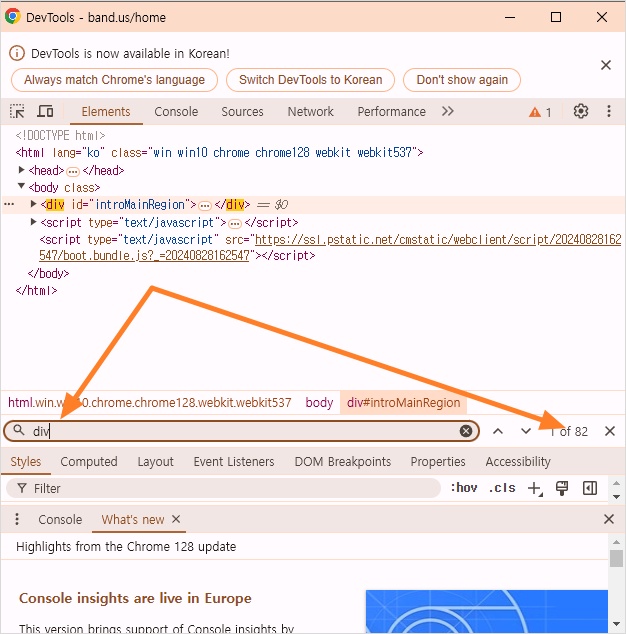Screen dimensions: 626x634
Task: Click styles pane scroll down arrow
Action: point(616,497)
